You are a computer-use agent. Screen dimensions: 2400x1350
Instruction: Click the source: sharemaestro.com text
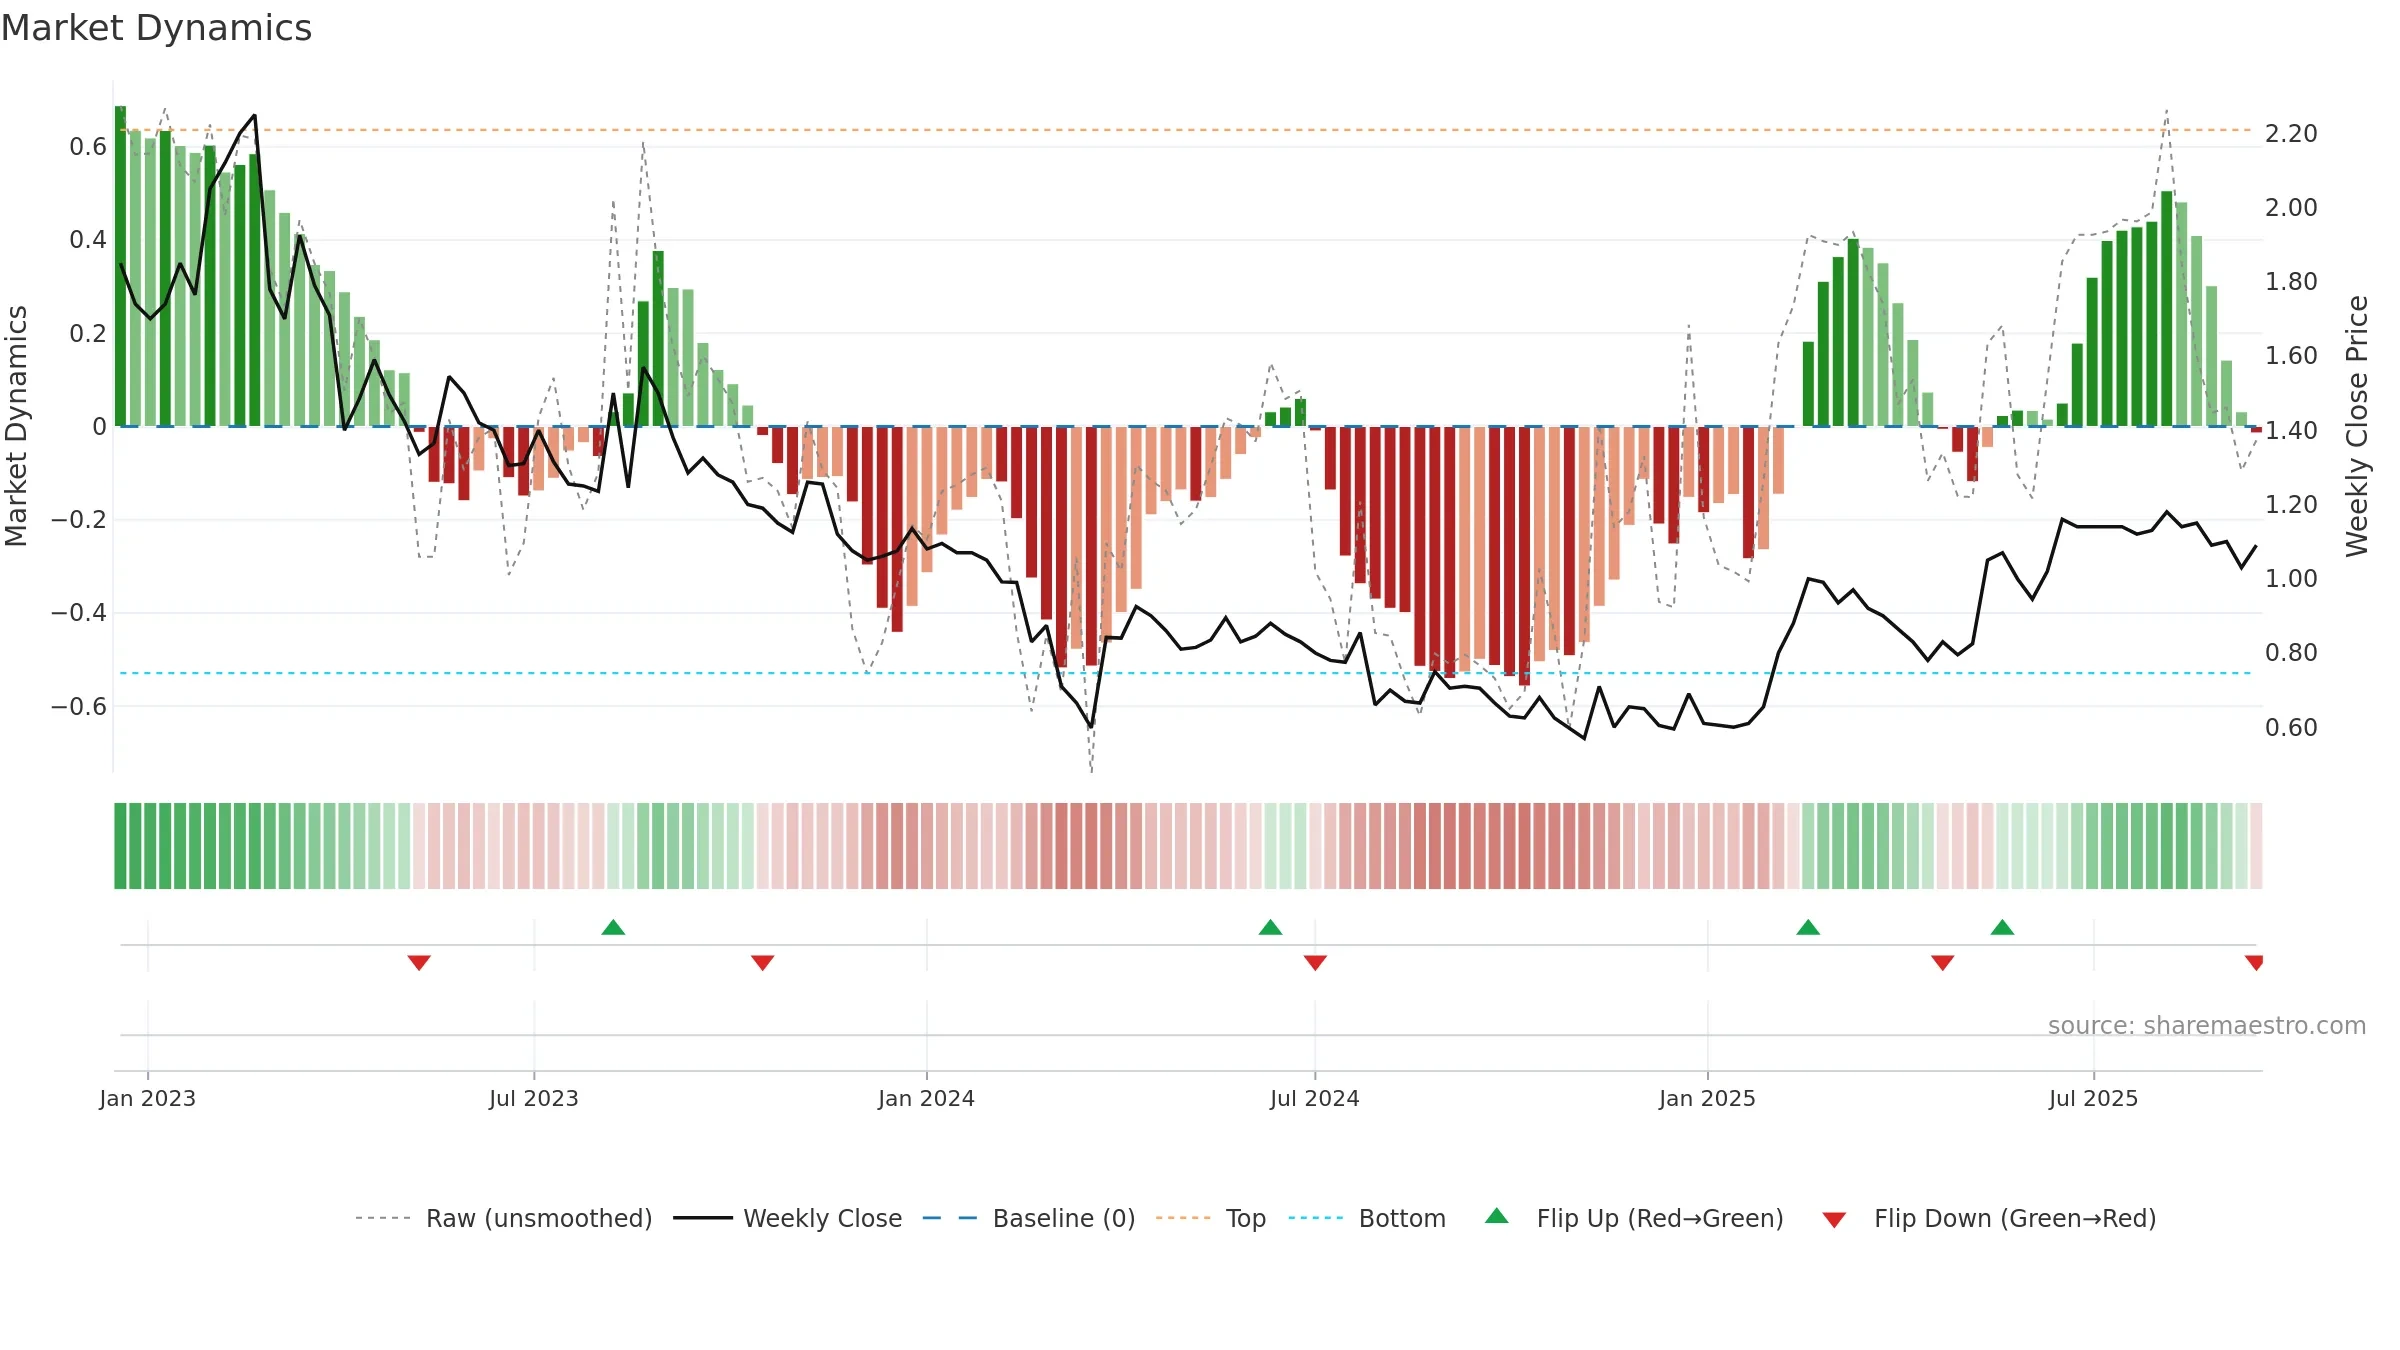[2207, 1025]
